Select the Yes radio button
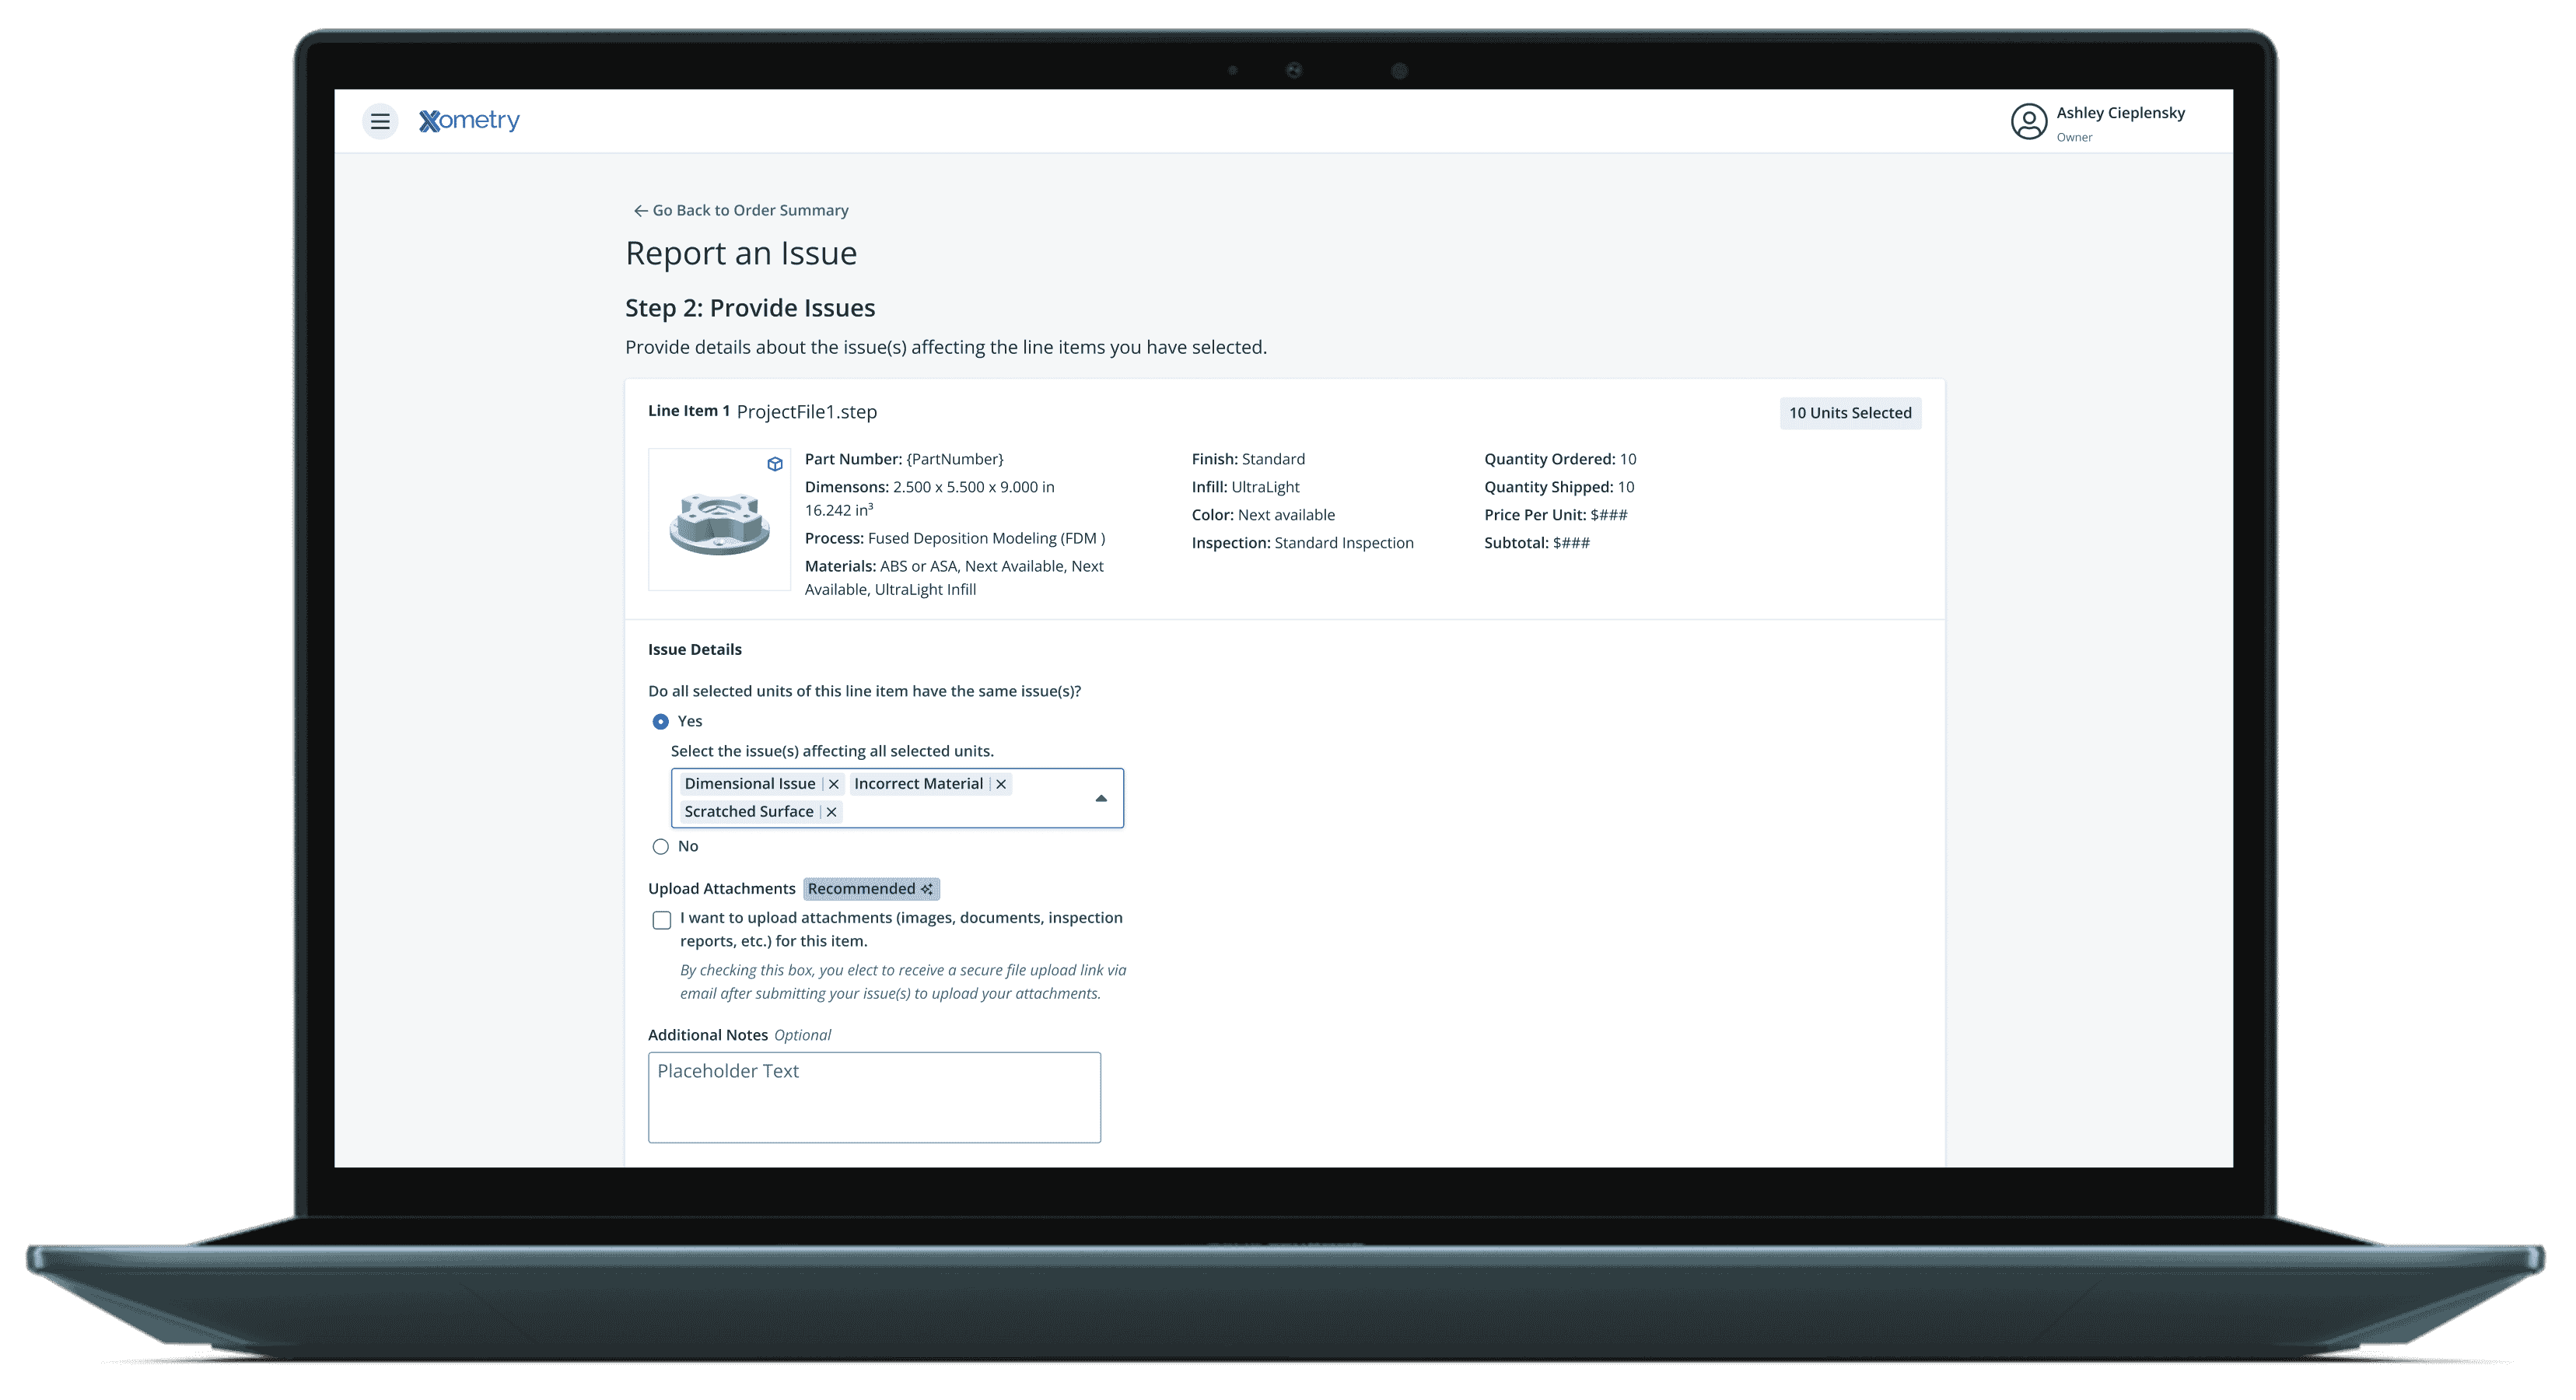The width and height of the screenshot is (2576, 1400). coord(660,722)
